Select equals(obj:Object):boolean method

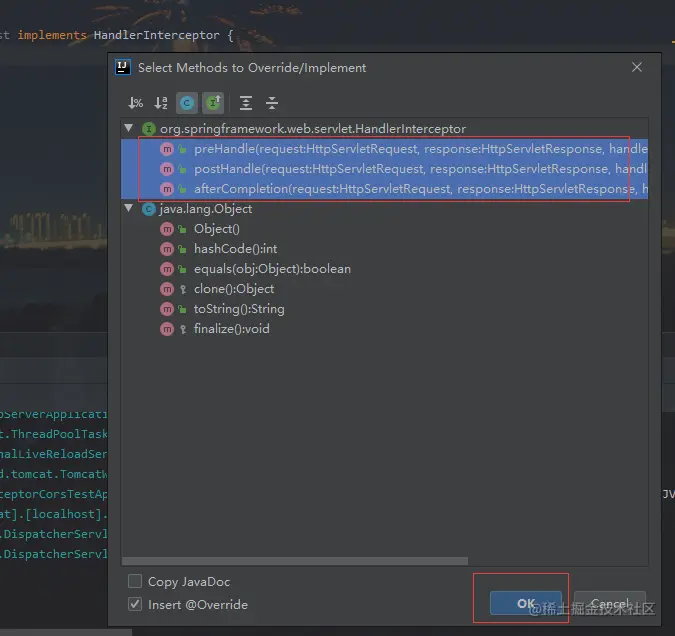(x=384, y=269)
